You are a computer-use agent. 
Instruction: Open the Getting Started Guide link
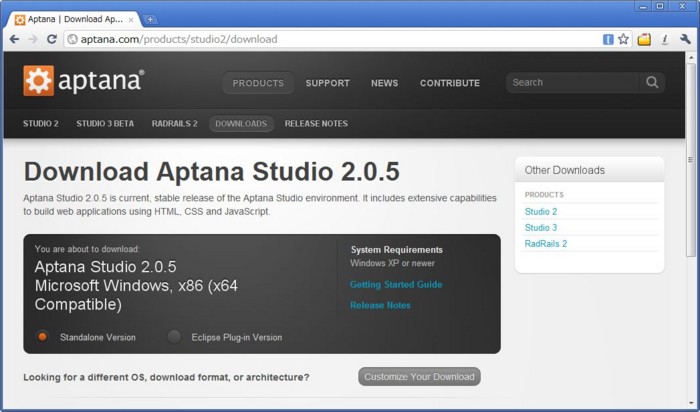(396, 284)
